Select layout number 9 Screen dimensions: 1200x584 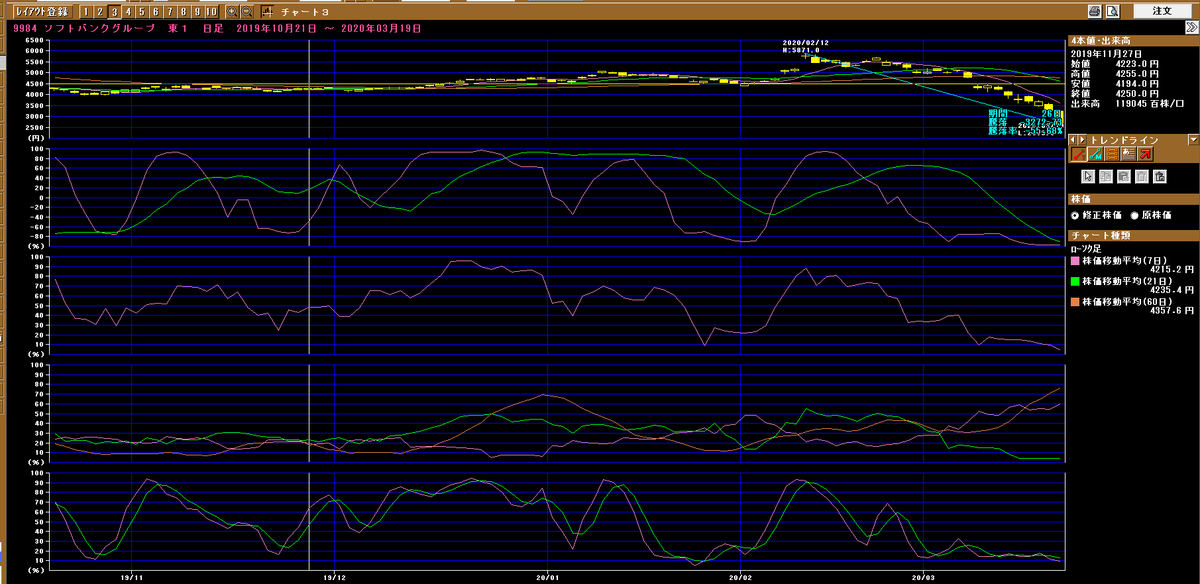[197, 12]
